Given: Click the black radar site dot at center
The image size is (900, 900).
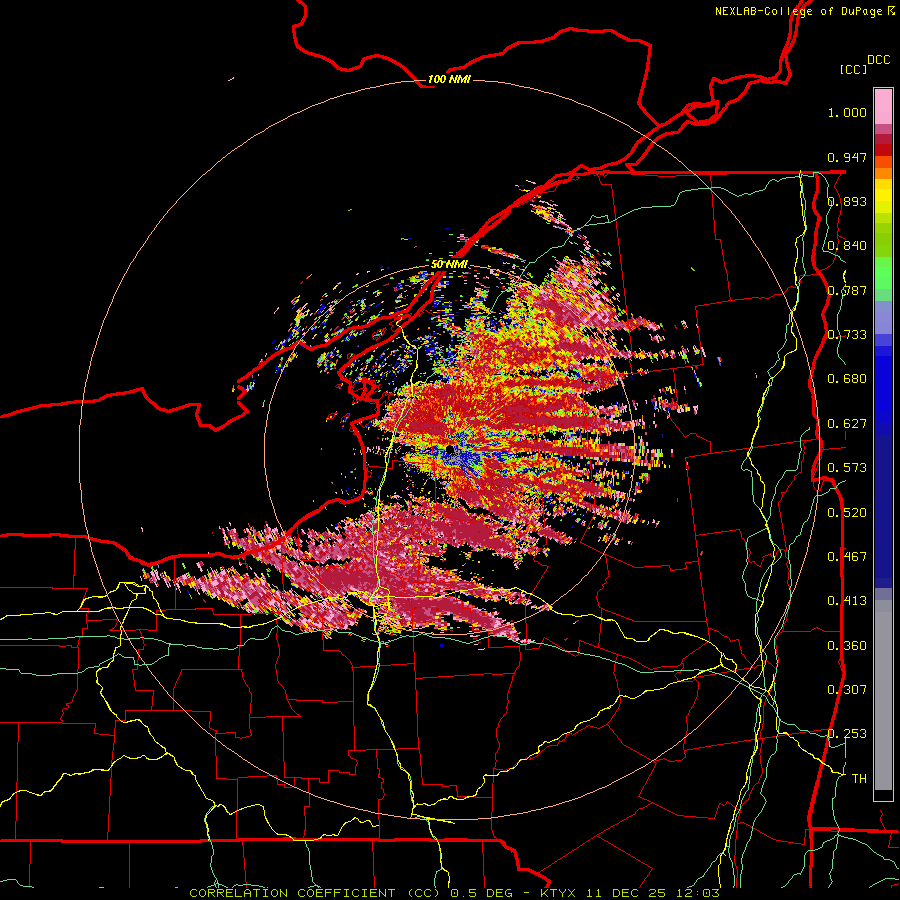Looking at the screenshot, I should (450, 449).
